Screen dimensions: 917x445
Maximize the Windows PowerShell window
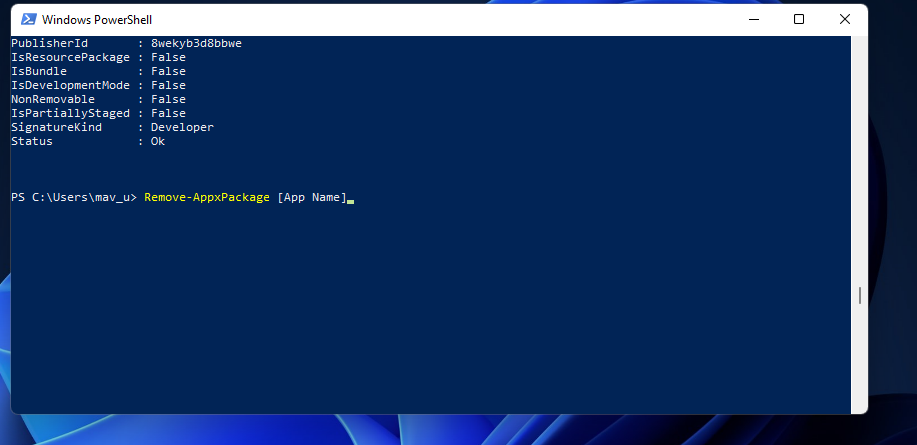point(799,19)
